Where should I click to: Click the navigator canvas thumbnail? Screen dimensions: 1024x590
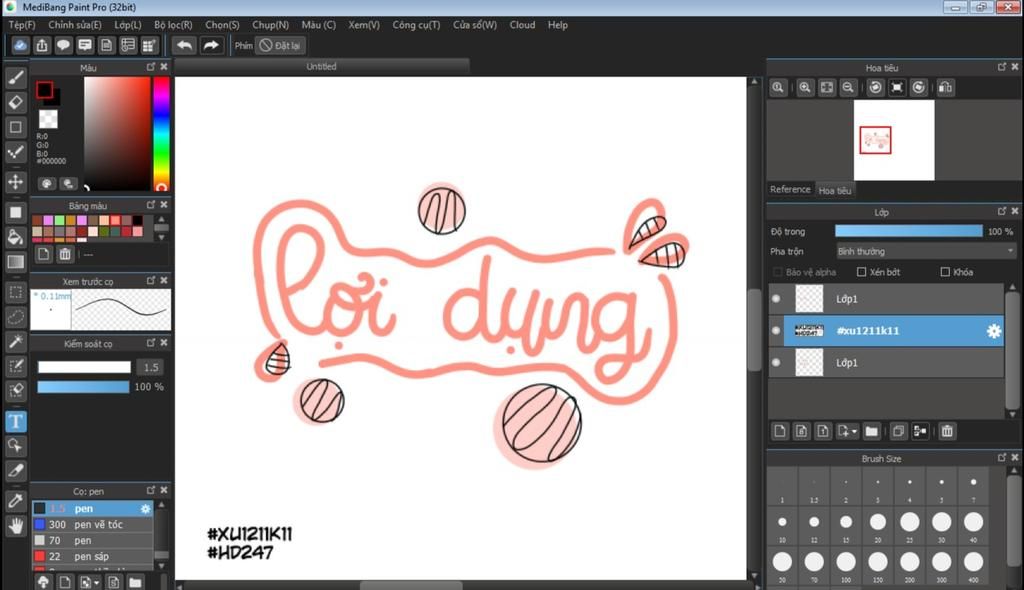pyautogui.click(x=894, y=140)
